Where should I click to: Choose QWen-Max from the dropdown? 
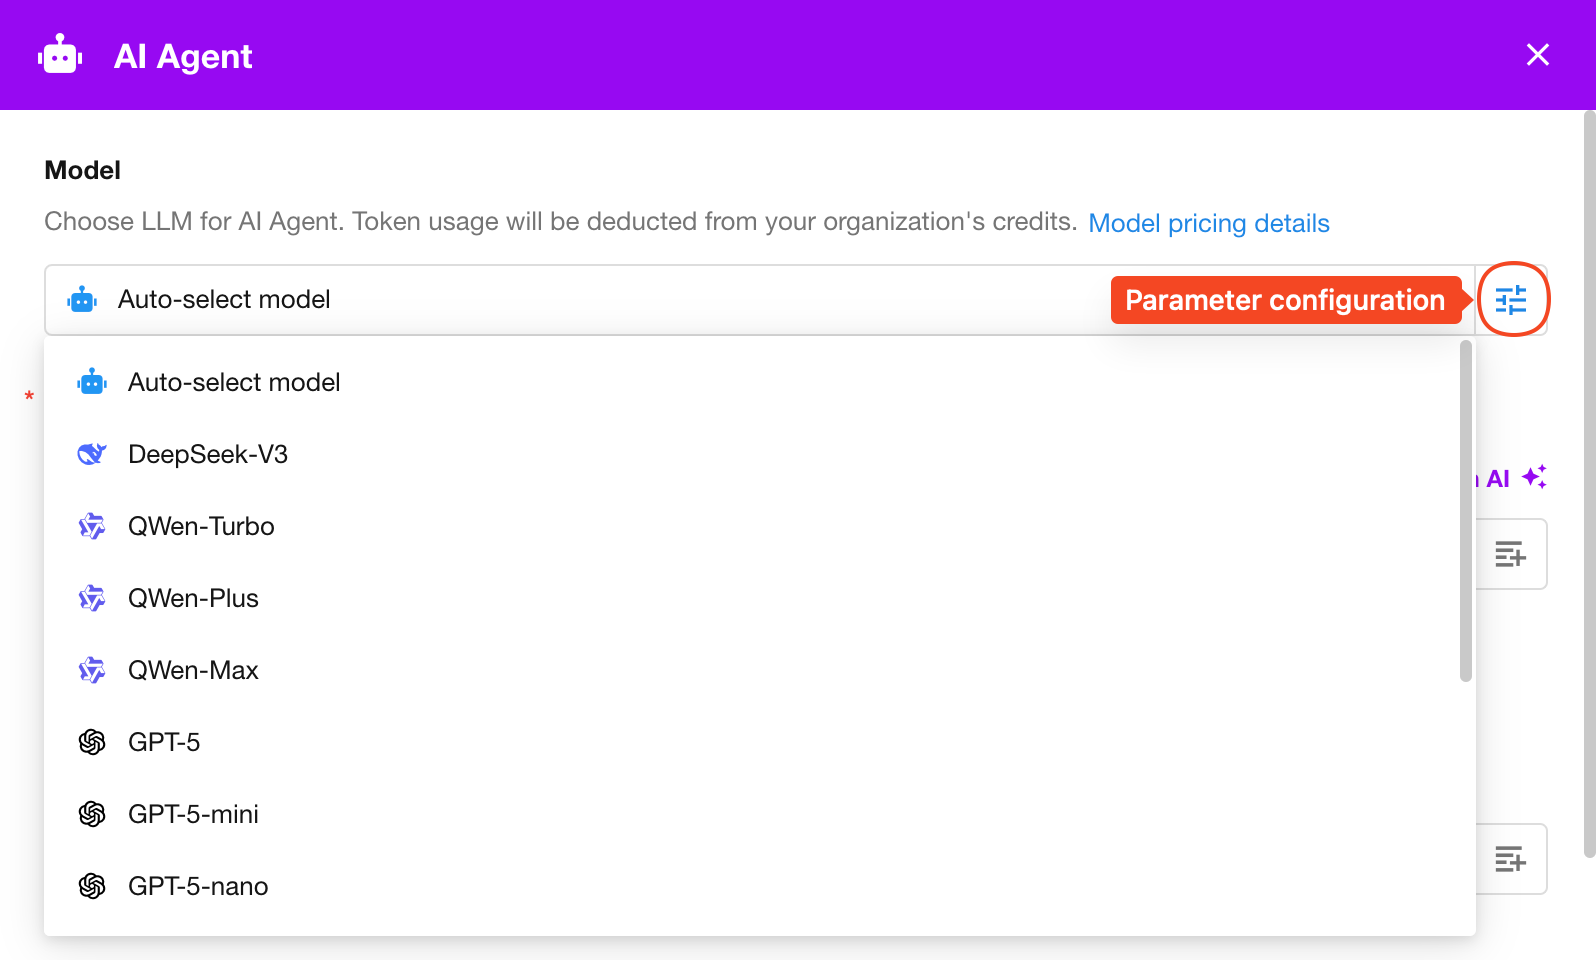(x=193, y=670)
